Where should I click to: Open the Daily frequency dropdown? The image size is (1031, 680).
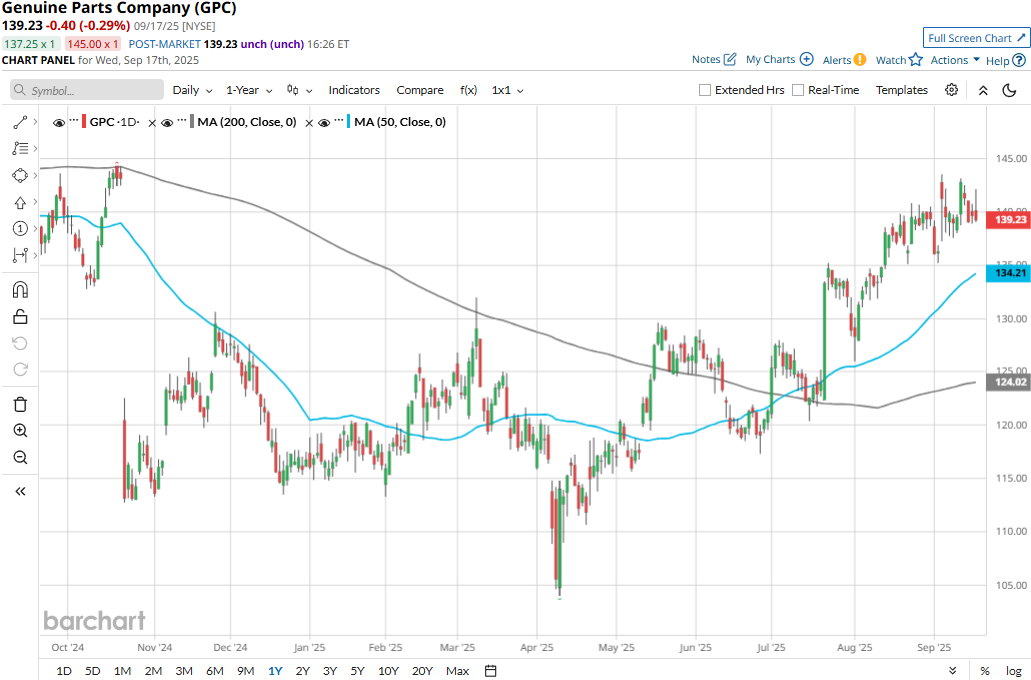coord(192,90)
